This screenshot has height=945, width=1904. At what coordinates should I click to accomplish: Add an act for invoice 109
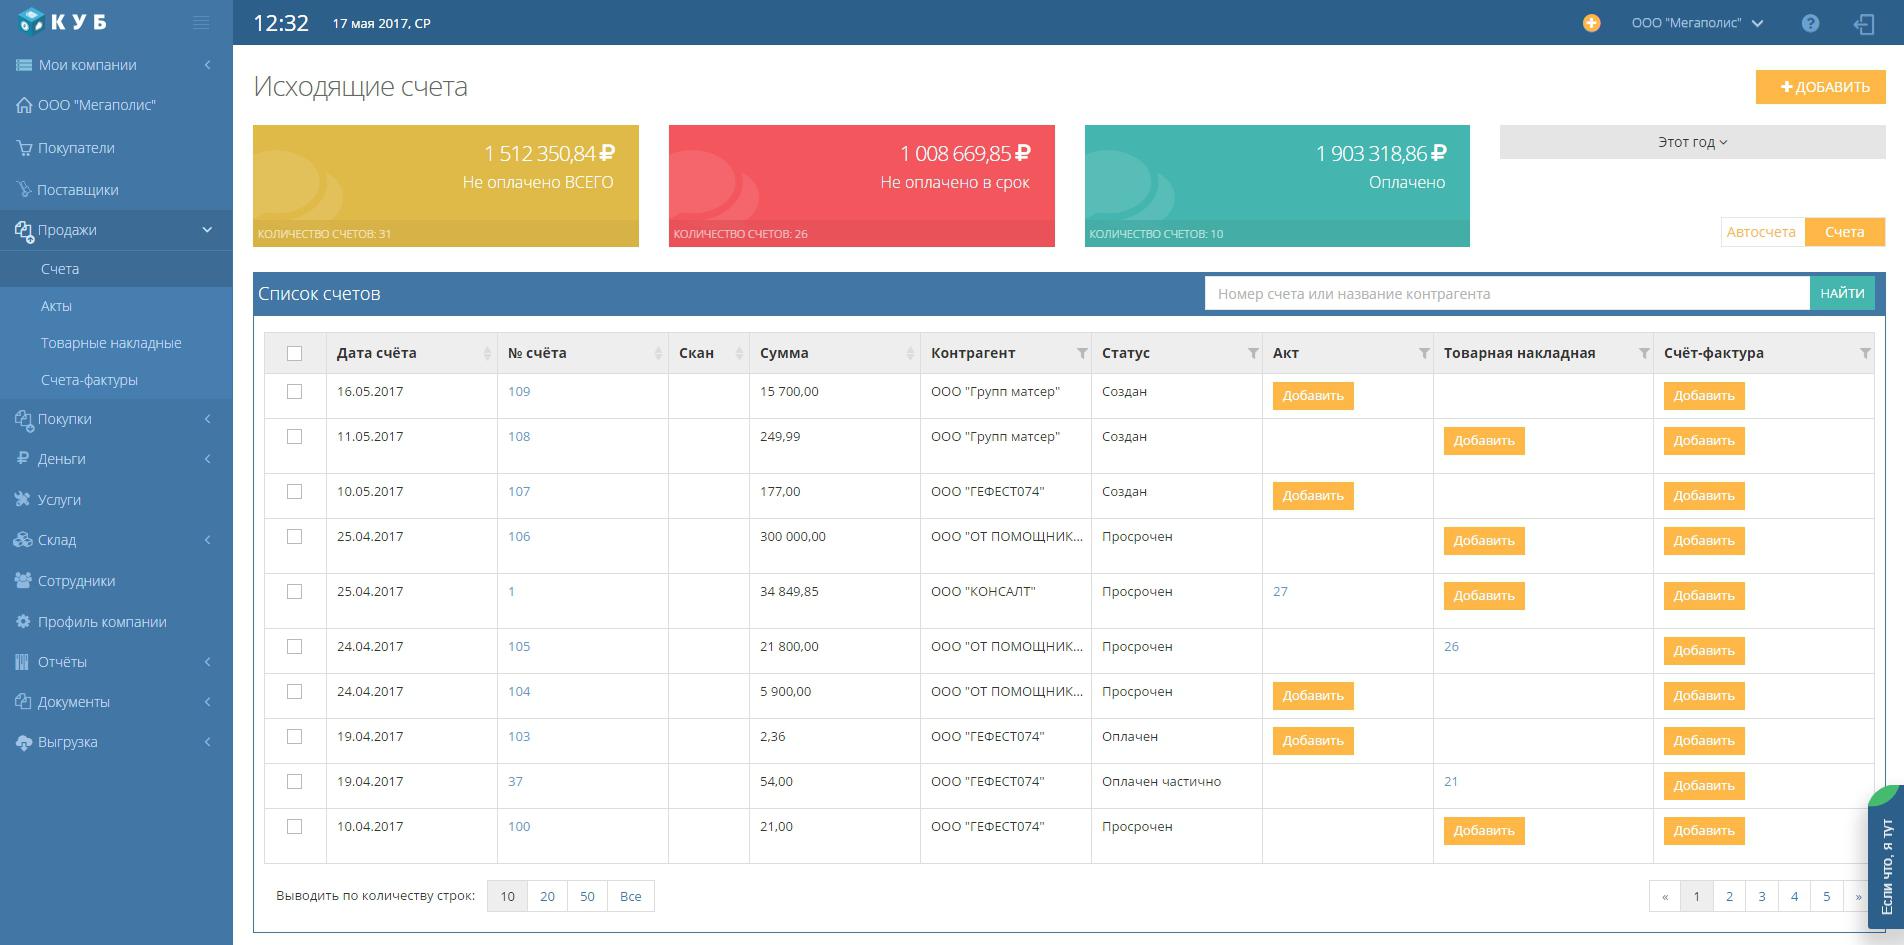[x=1313, y=396]
